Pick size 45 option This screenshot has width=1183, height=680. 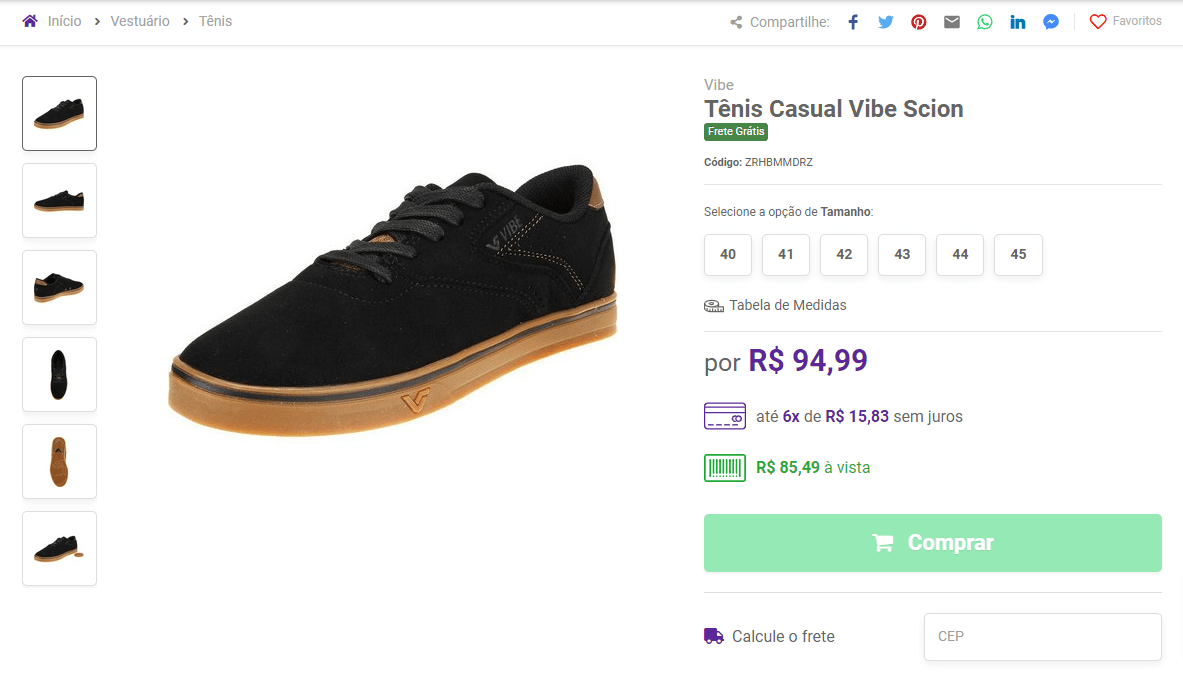[1019, 254]
